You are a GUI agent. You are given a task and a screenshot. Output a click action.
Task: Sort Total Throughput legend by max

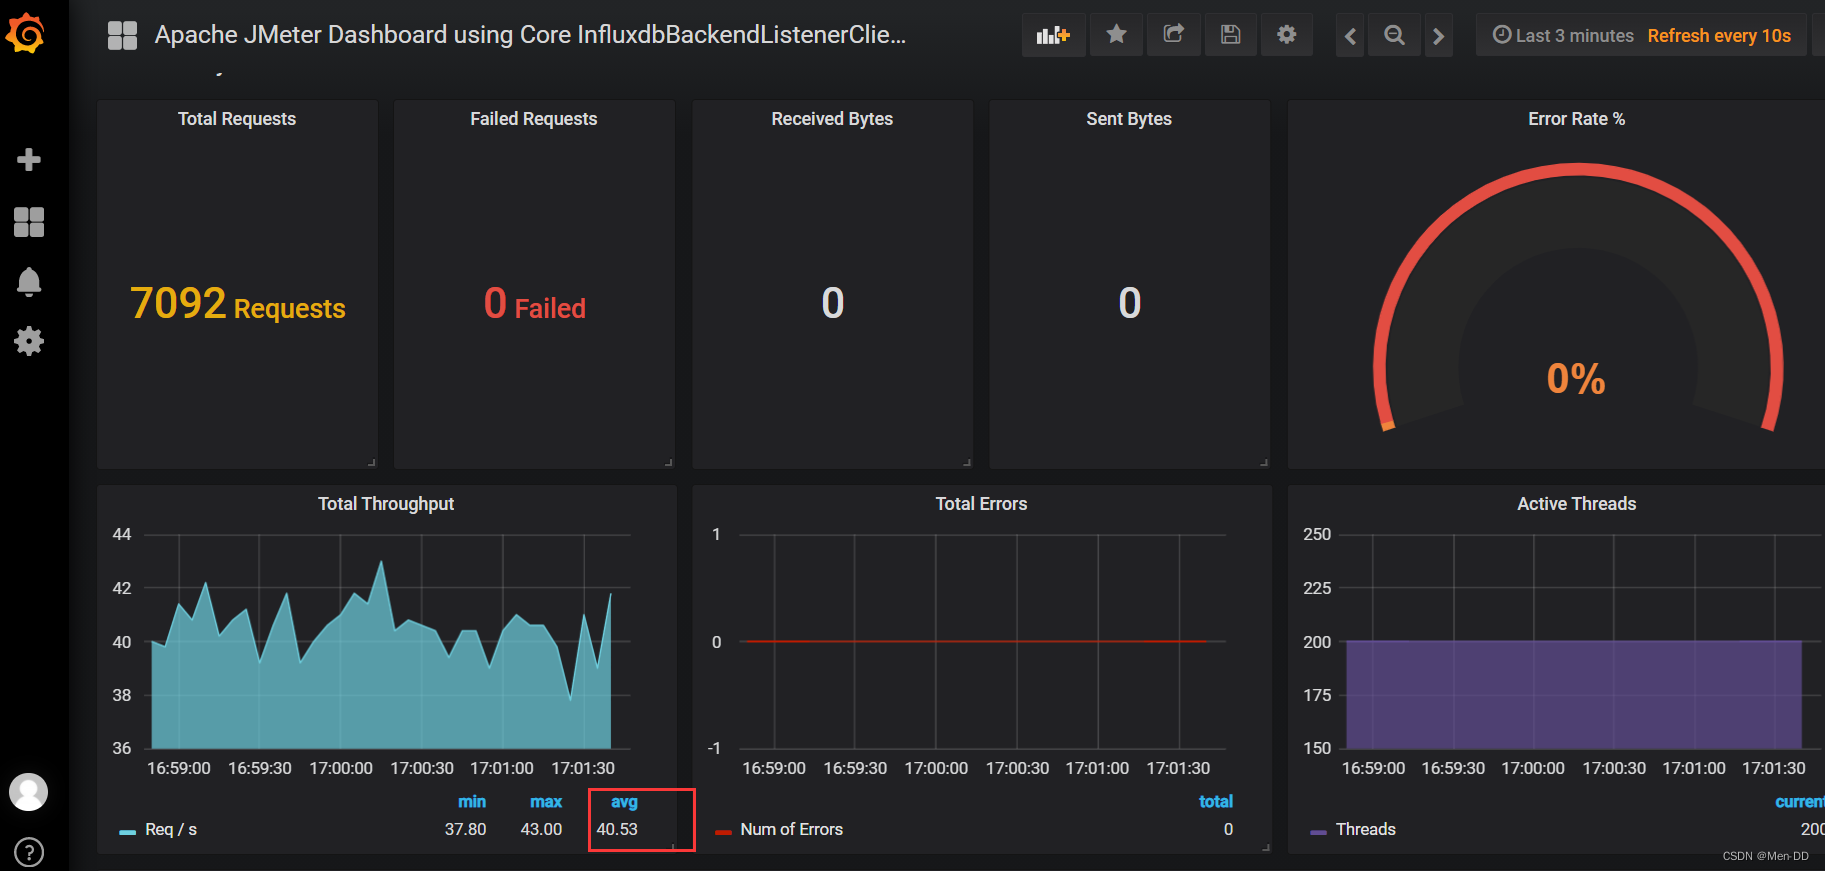tap(546, 802)
